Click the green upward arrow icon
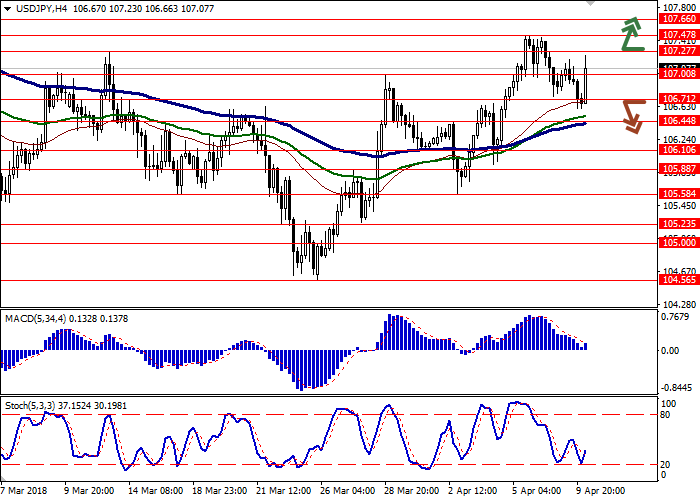Image resolution: width=700 pixels, height=500 pixels. click(x=630, y=35)
